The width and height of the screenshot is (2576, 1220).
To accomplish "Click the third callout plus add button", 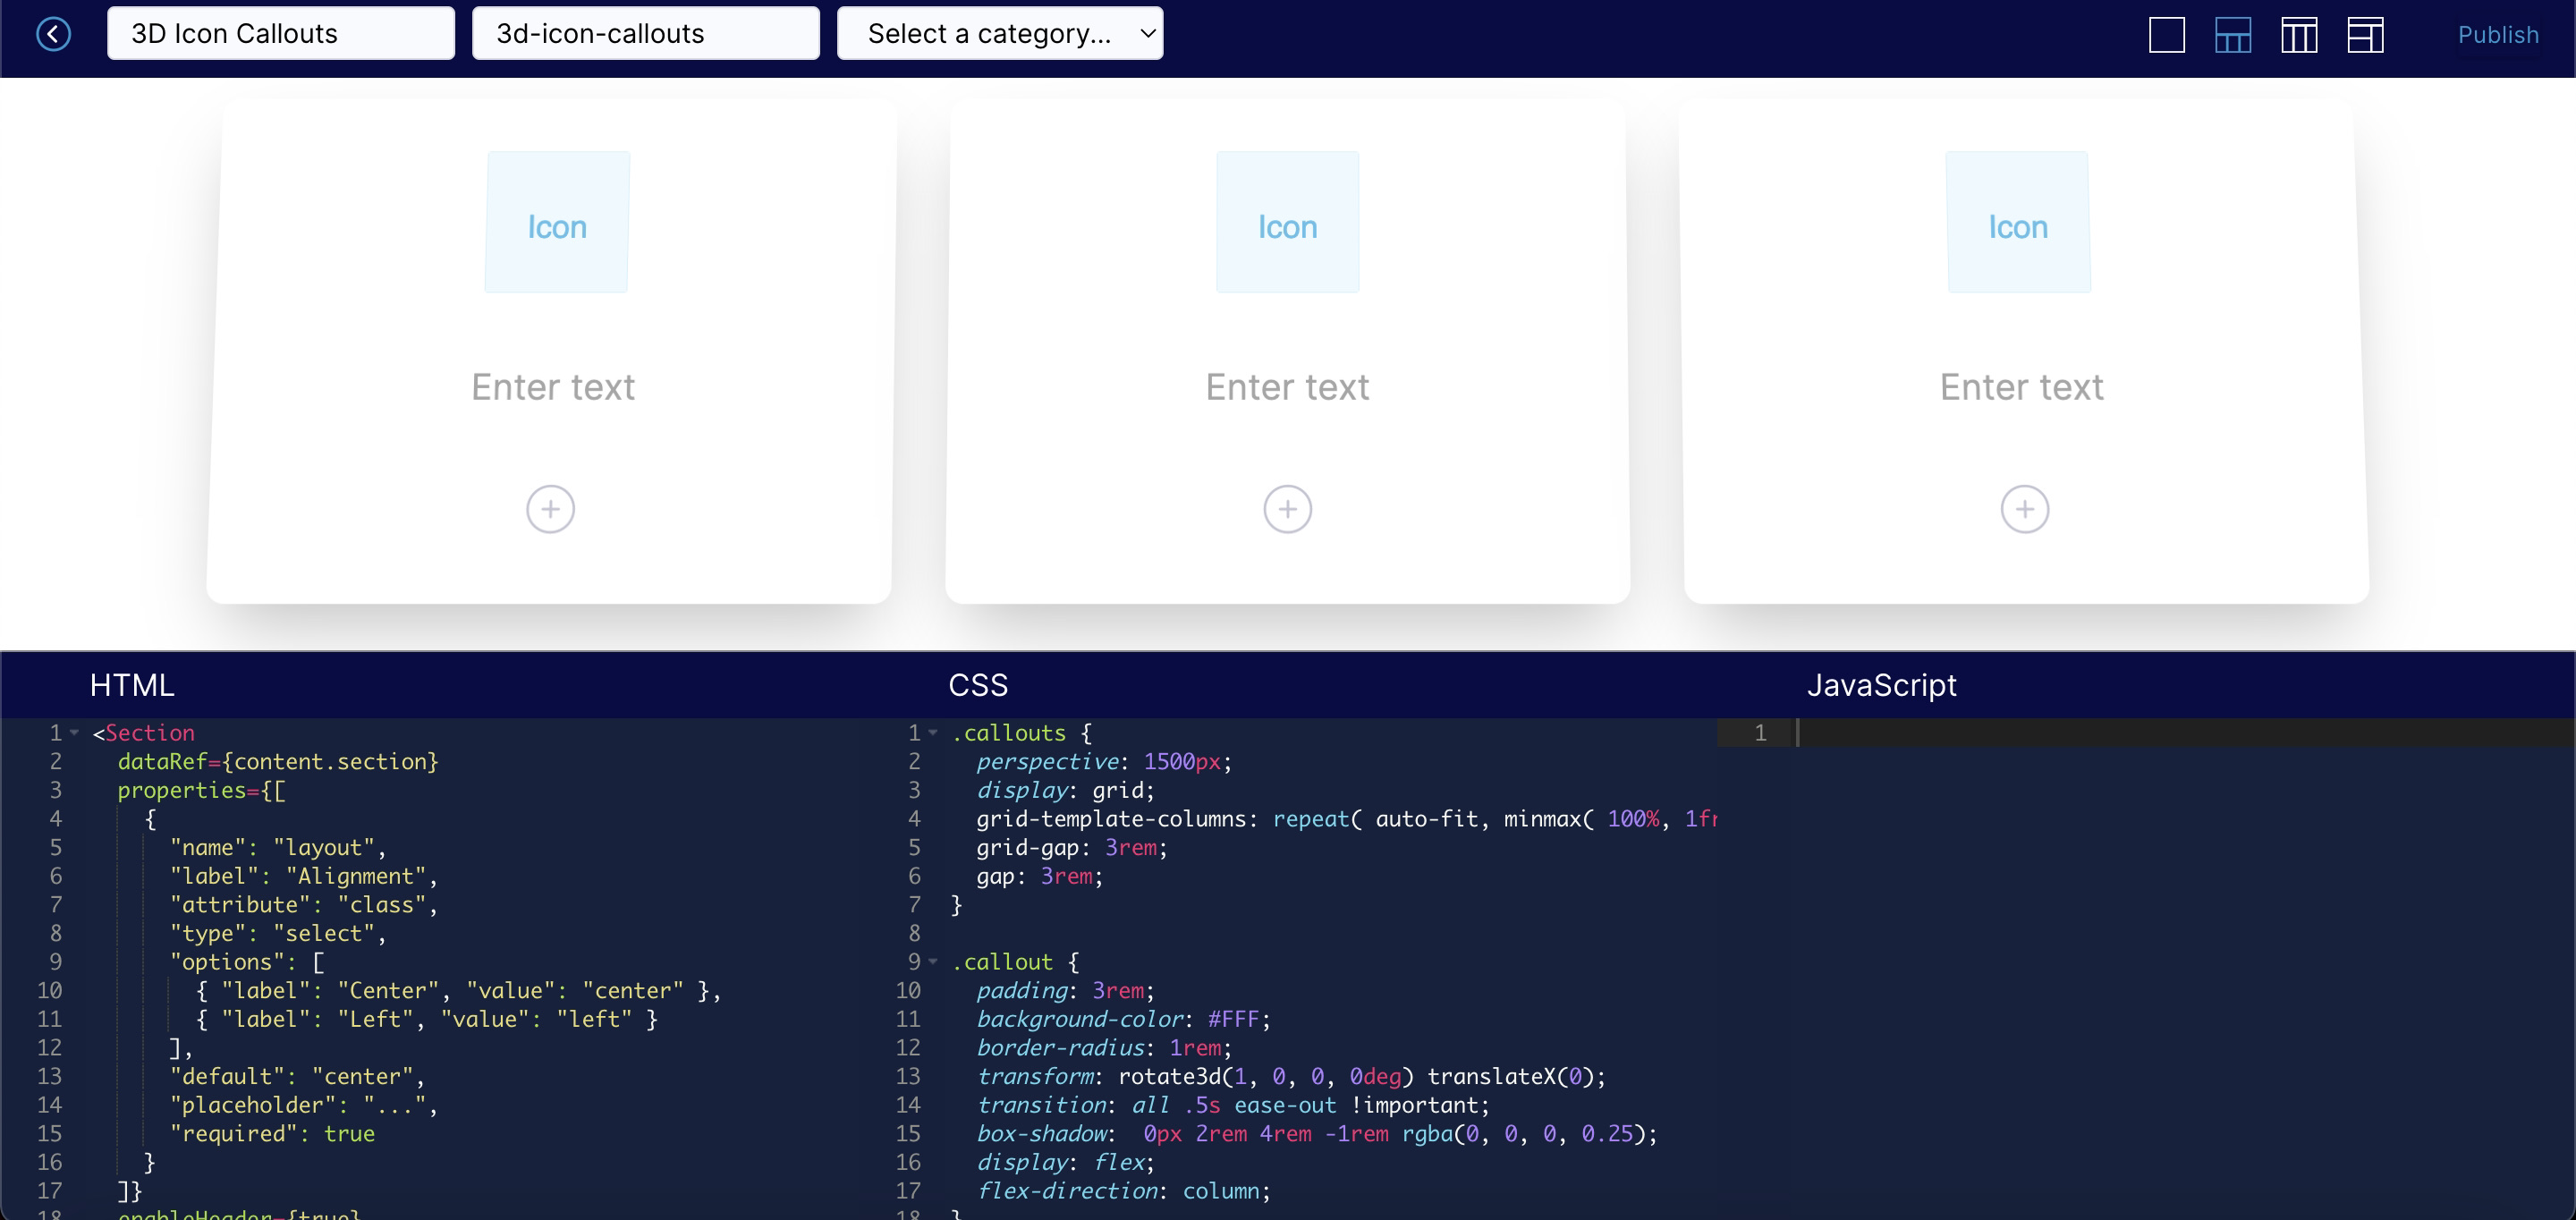I will click(2024, 507).
